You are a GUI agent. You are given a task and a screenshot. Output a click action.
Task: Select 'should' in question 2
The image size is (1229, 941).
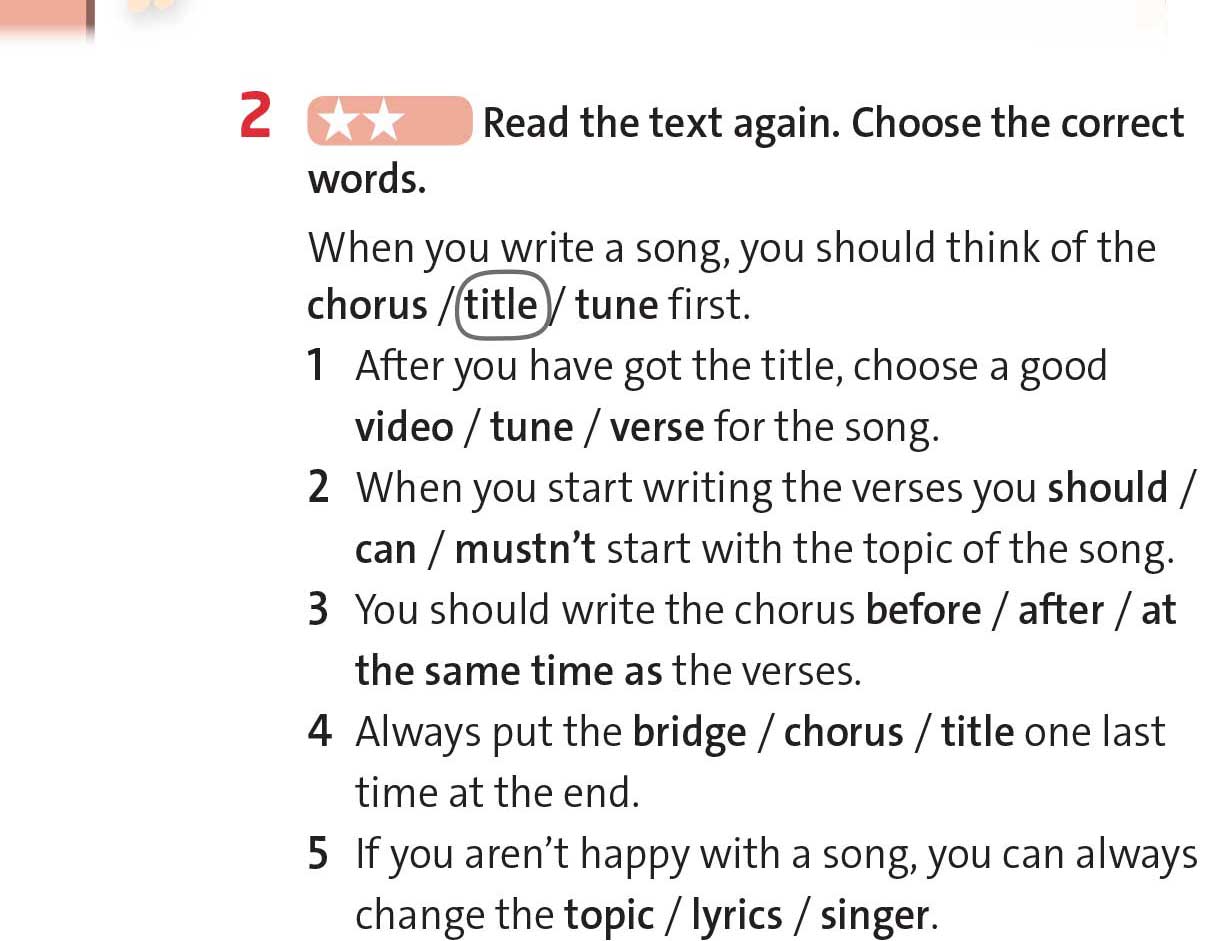[x=1108, y=488]
